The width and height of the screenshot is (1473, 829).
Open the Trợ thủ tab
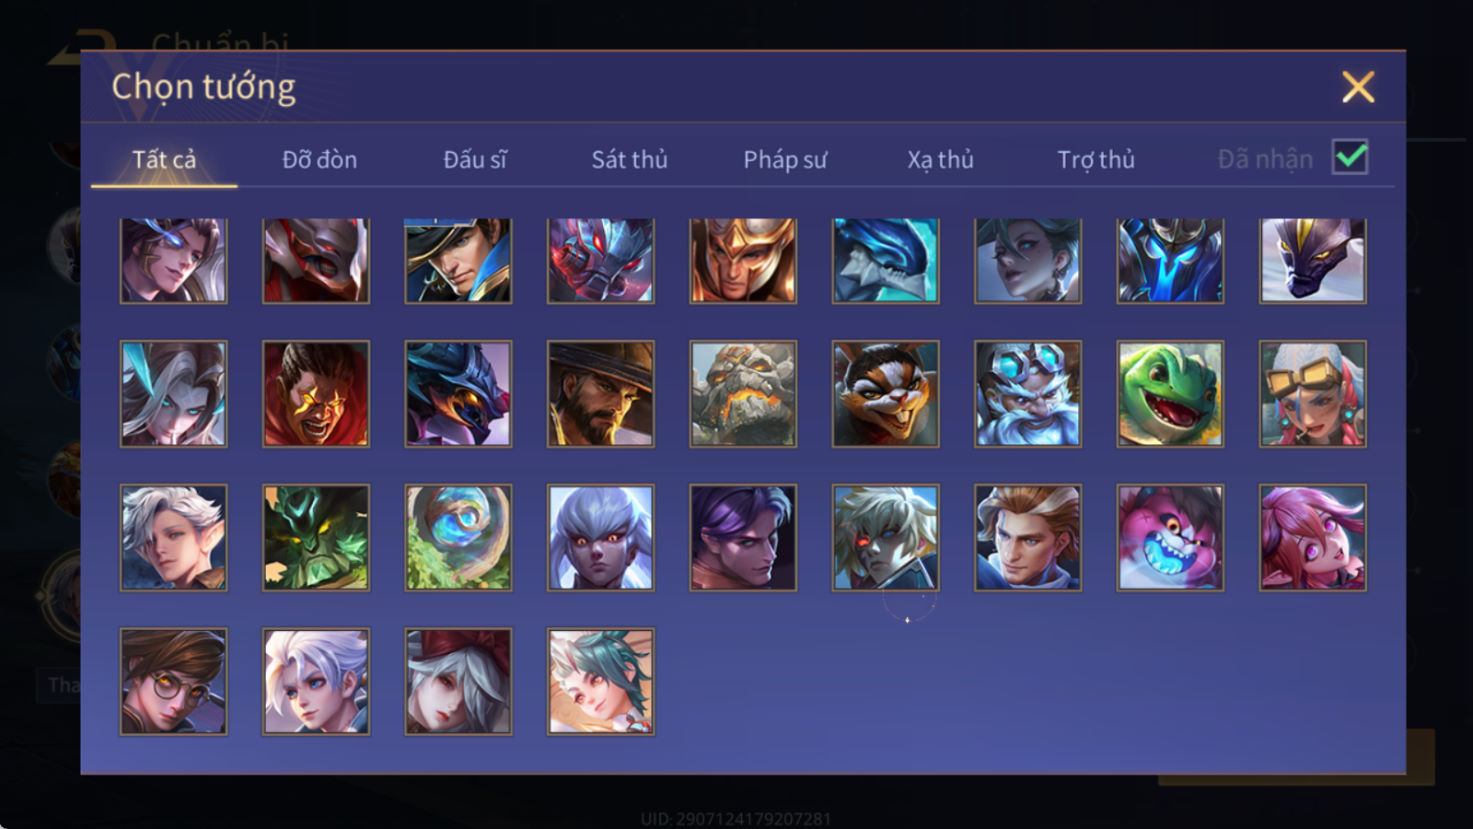coord(1096,160)
